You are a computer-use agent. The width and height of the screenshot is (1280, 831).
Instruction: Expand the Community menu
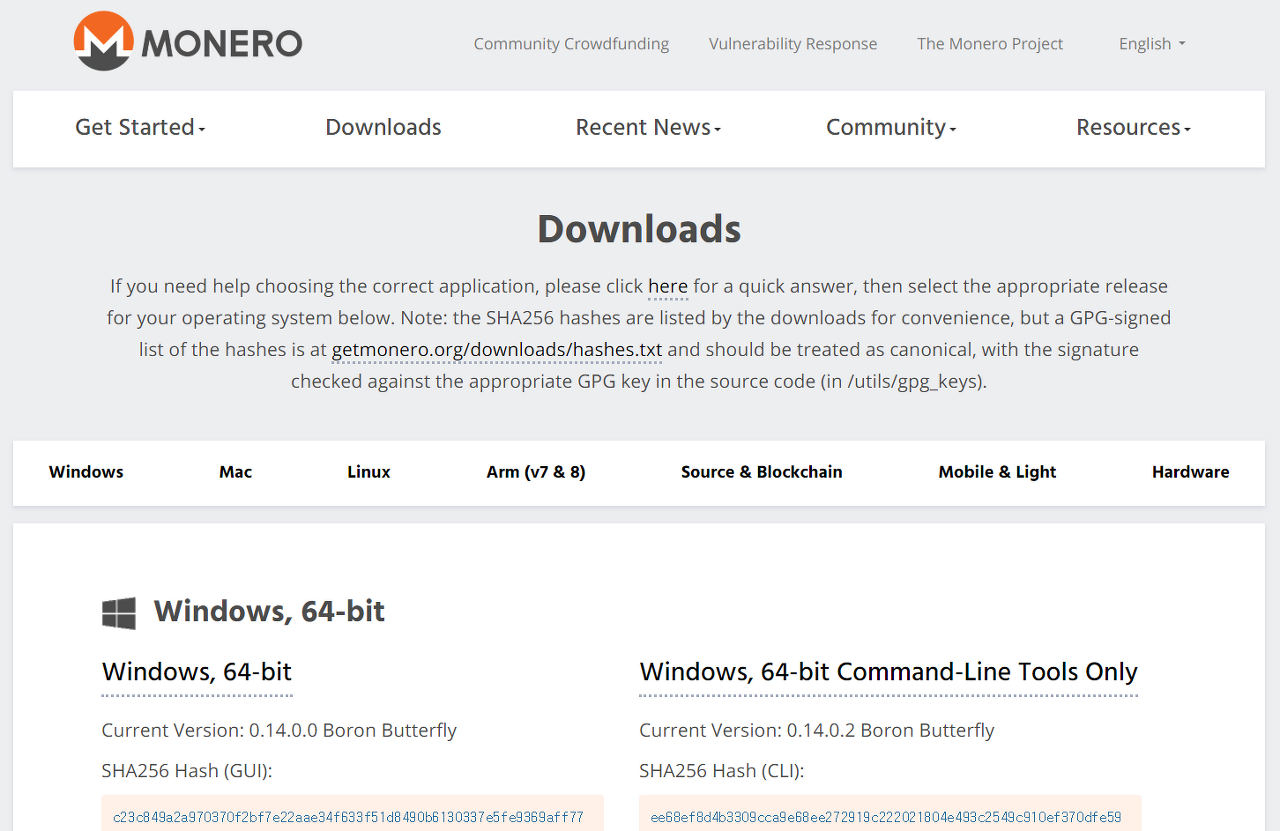(891, 127)
